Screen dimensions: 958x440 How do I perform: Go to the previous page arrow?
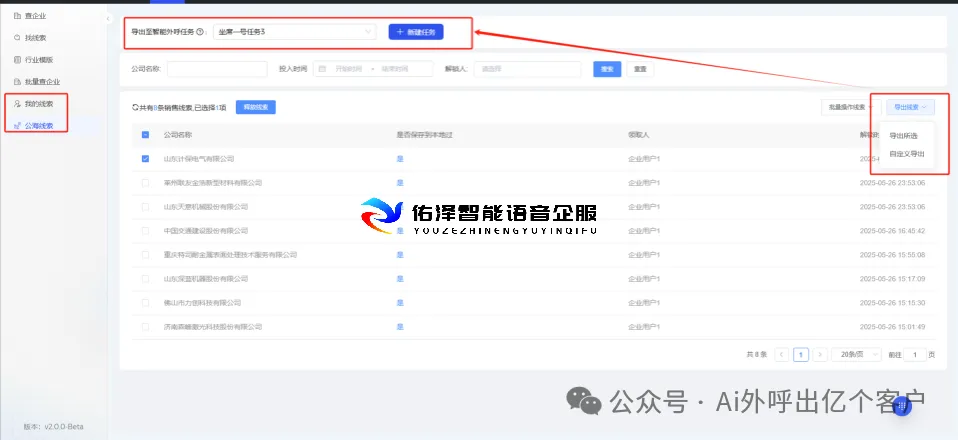781,354
